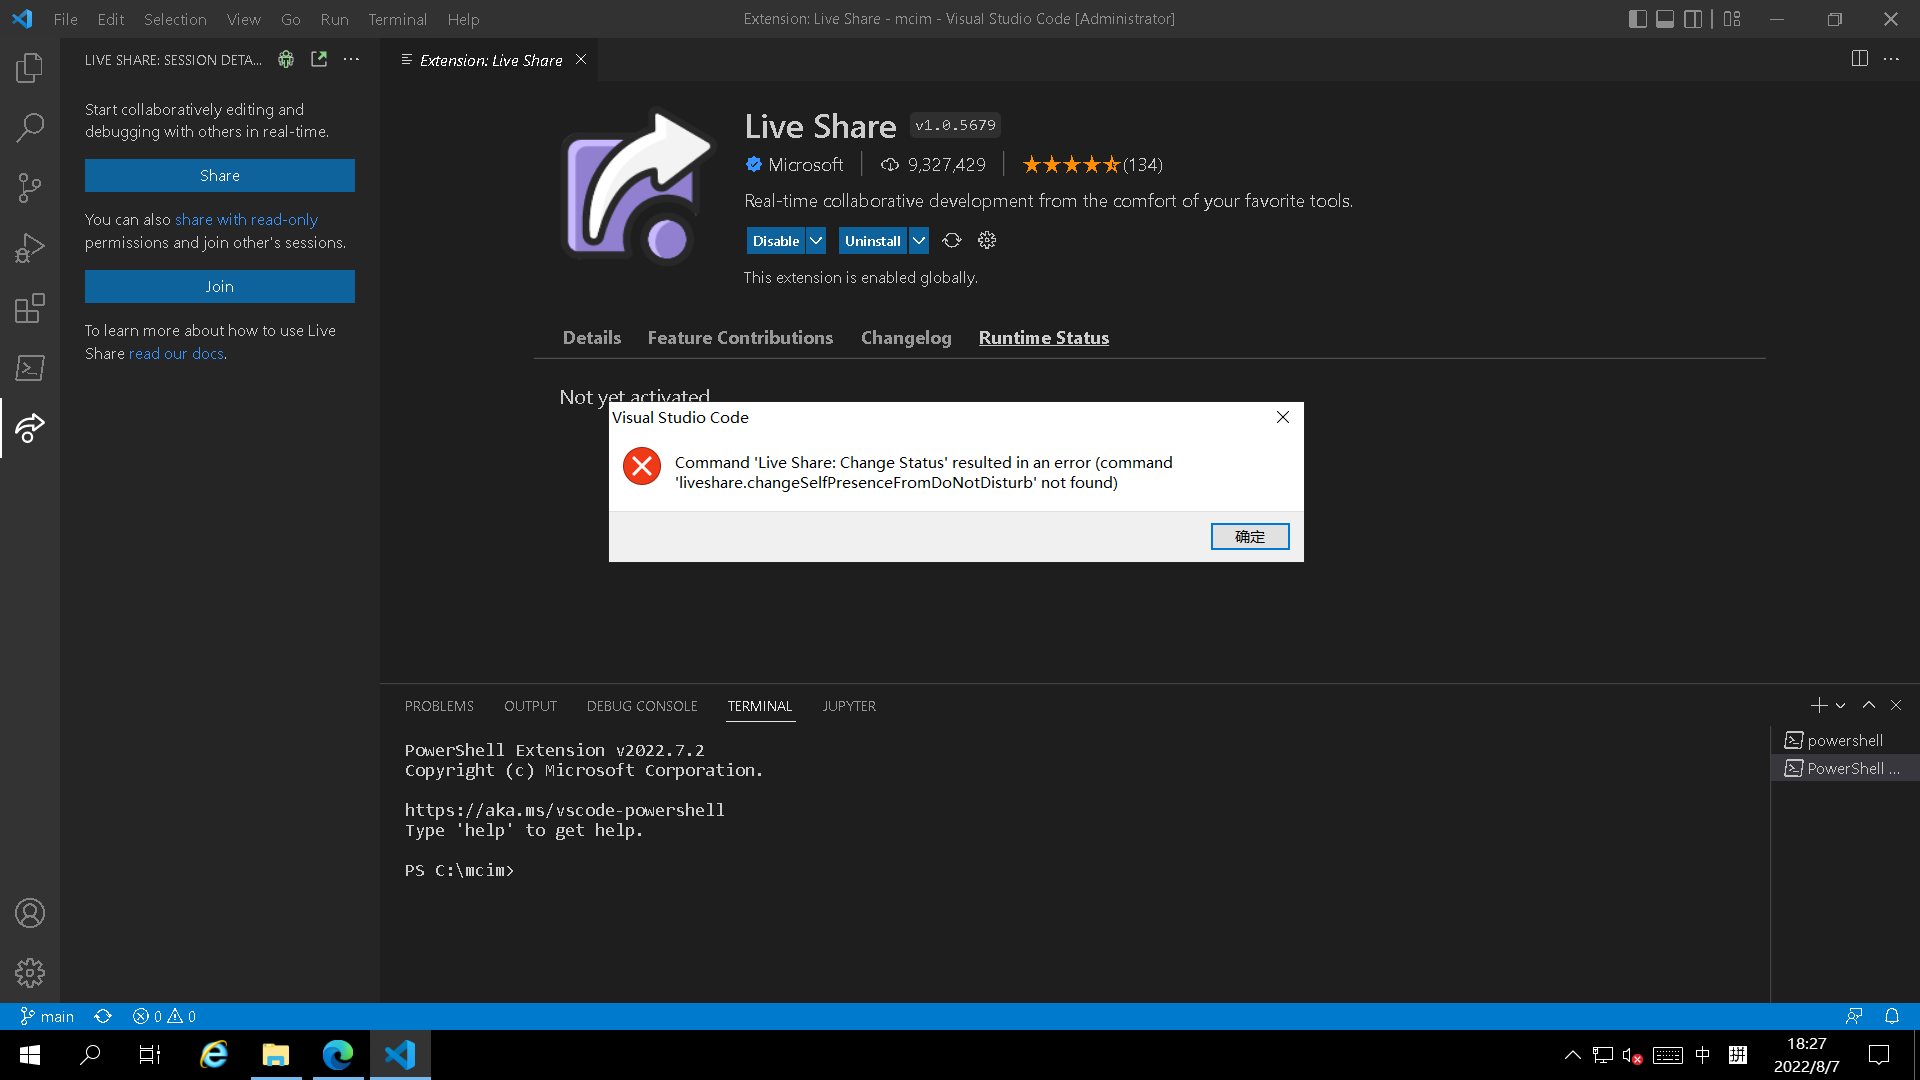1920x1080 pixels.
Task: Open the Extensions view
Action: coord(30,308)
